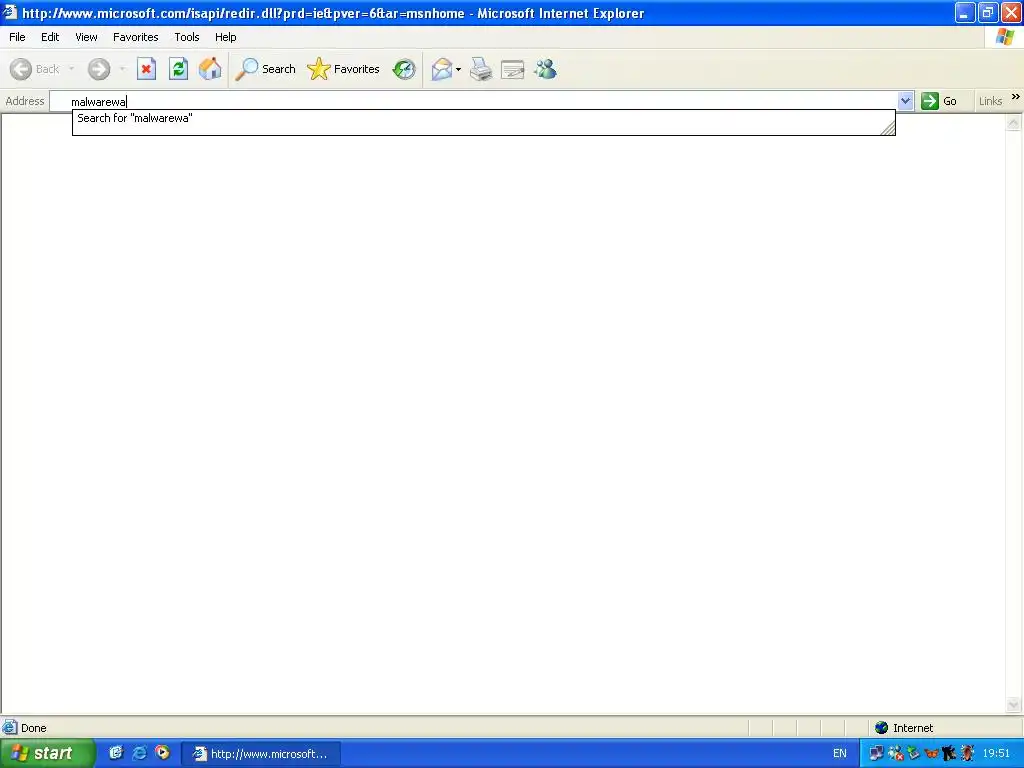The height and width of the screenshot is (768, 1024).
Task: Open the Search pane from toolbar
Action: click(x=265, y=69)
